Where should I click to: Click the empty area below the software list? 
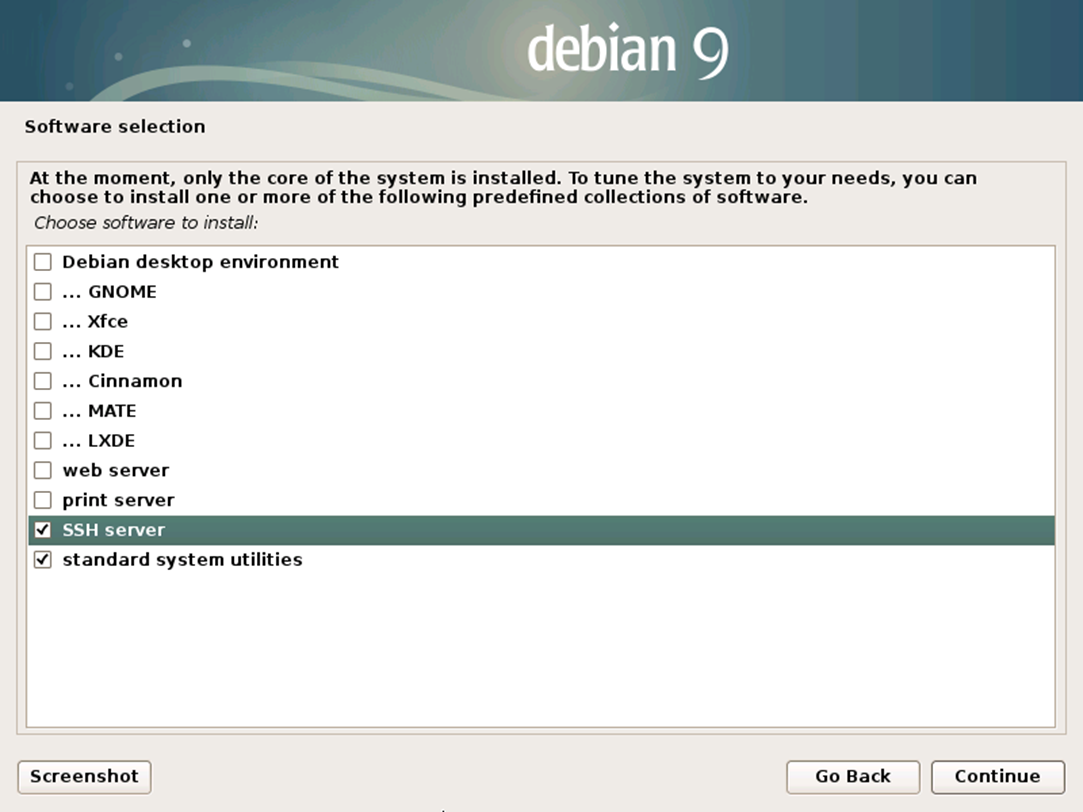tap(540, 650)
